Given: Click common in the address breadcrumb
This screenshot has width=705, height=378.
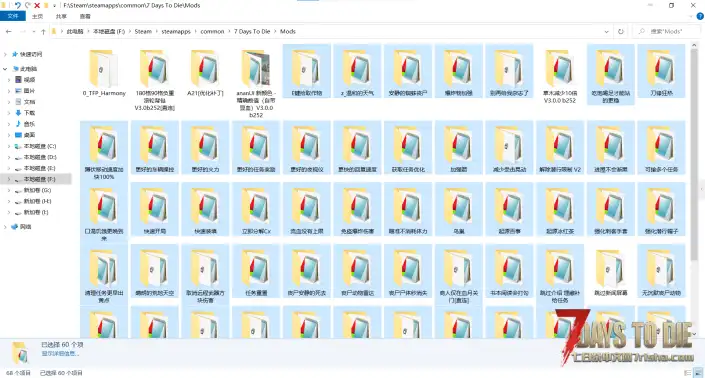Looking at the screenshot, I should (212, 31).
